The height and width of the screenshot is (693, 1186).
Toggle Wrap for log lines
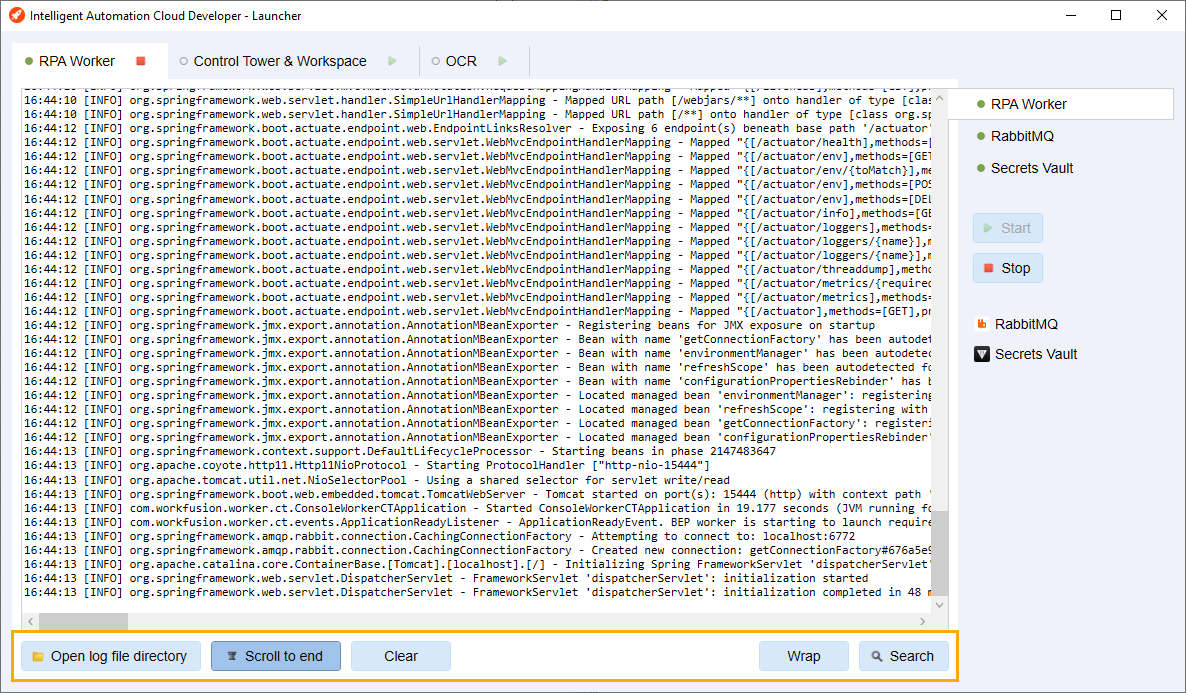pos(803,656)
